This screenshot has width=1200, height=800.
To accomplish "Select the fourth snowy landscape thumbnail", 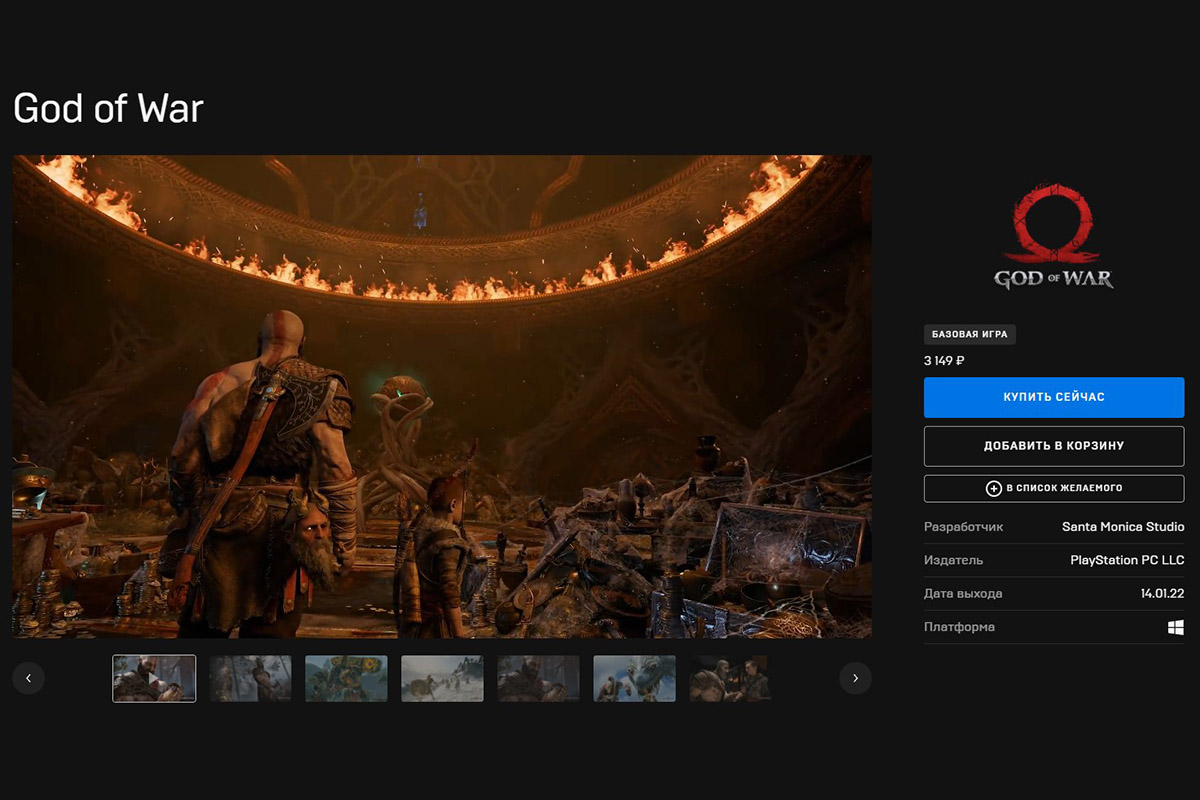I will [442, 678].
